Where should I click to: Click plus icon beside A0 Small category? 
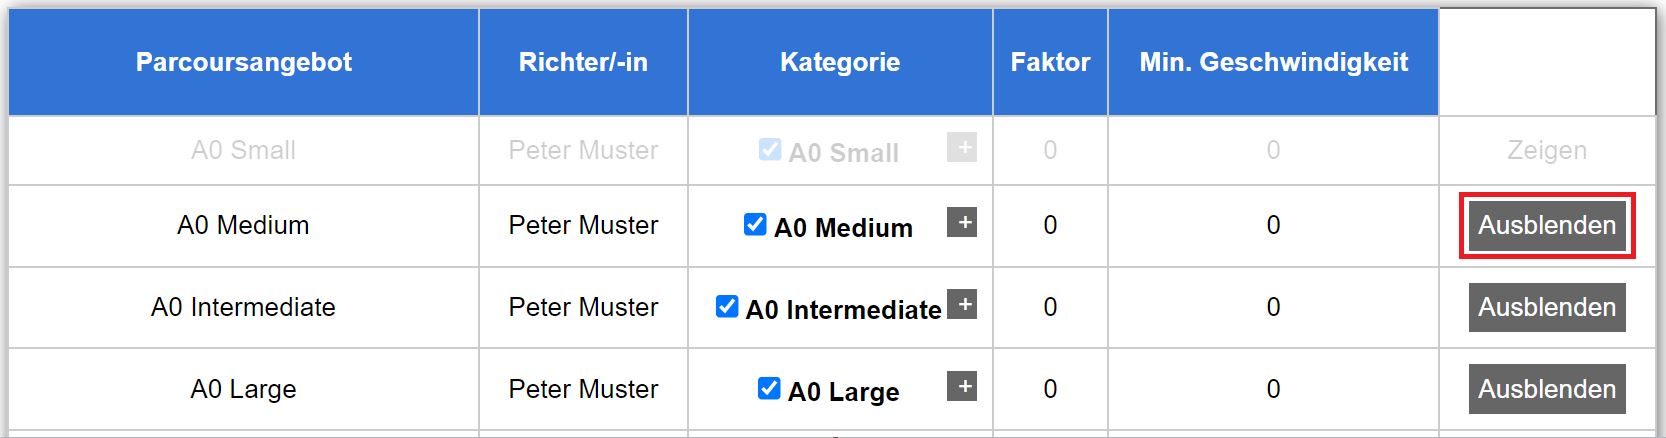click(961, 148)
